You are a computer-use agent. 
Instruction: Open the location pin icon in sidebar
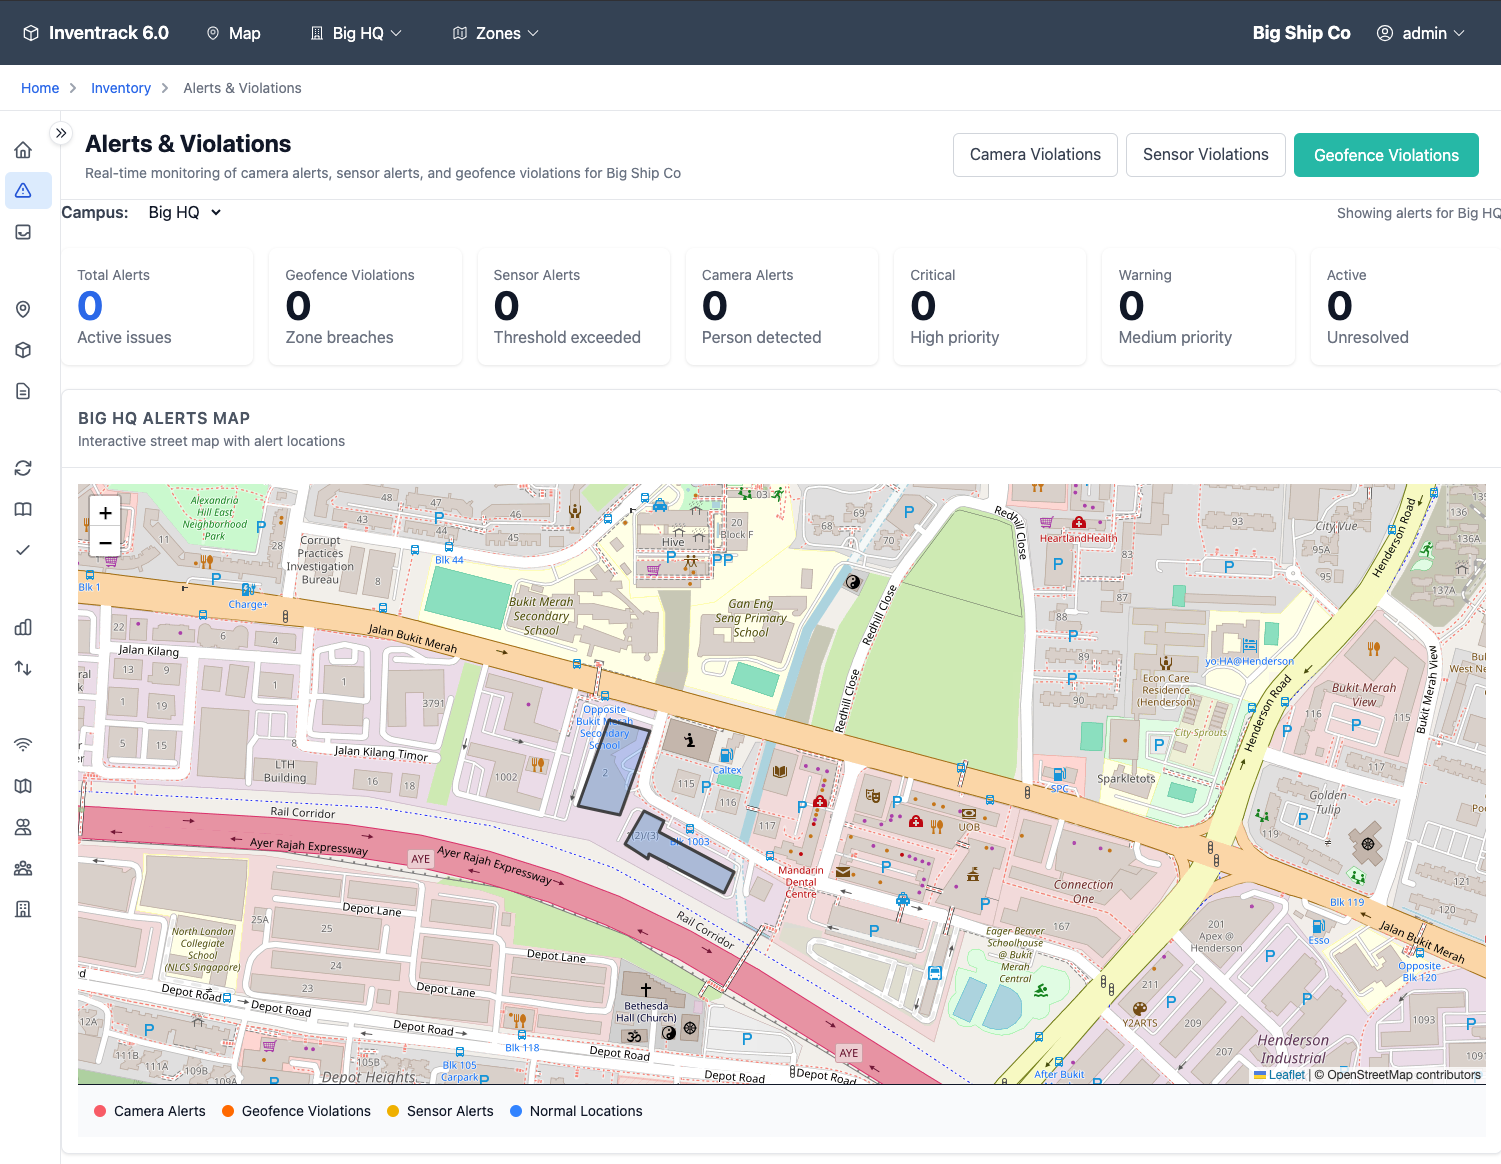23,309
